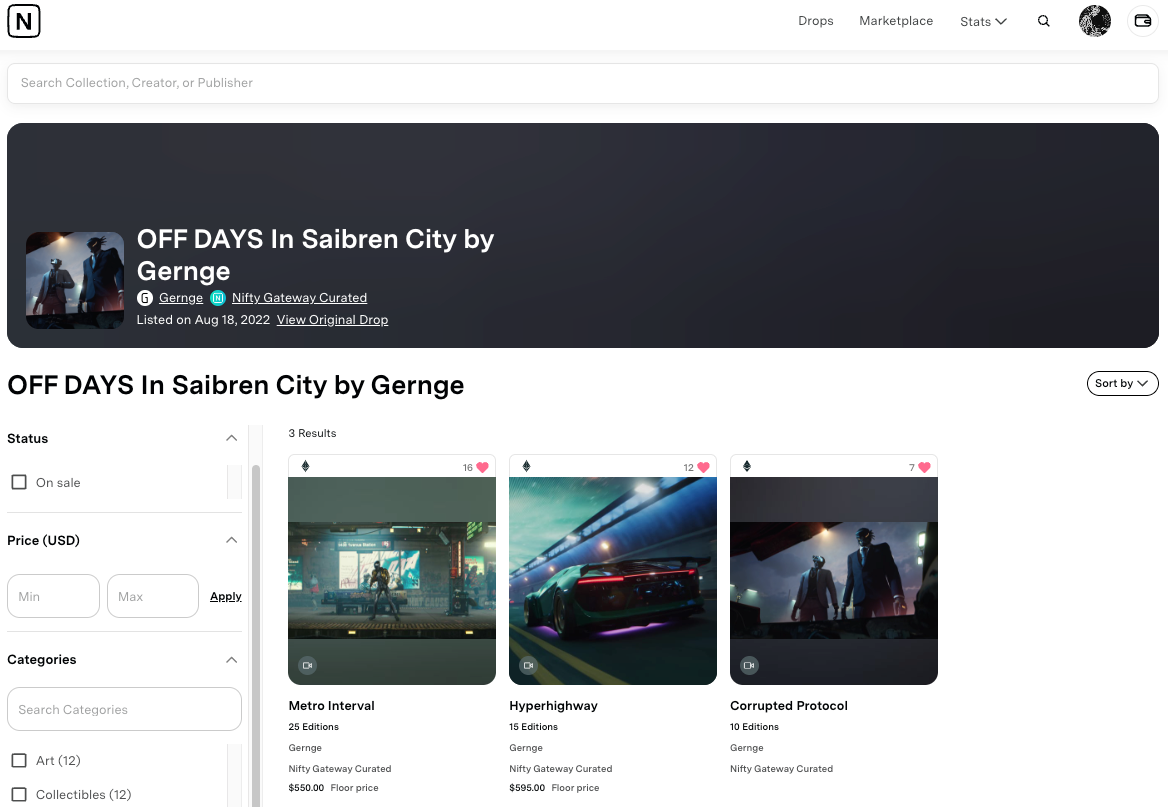Click Nifty Gateway Curated under Metro Interval

click(340, 768)
